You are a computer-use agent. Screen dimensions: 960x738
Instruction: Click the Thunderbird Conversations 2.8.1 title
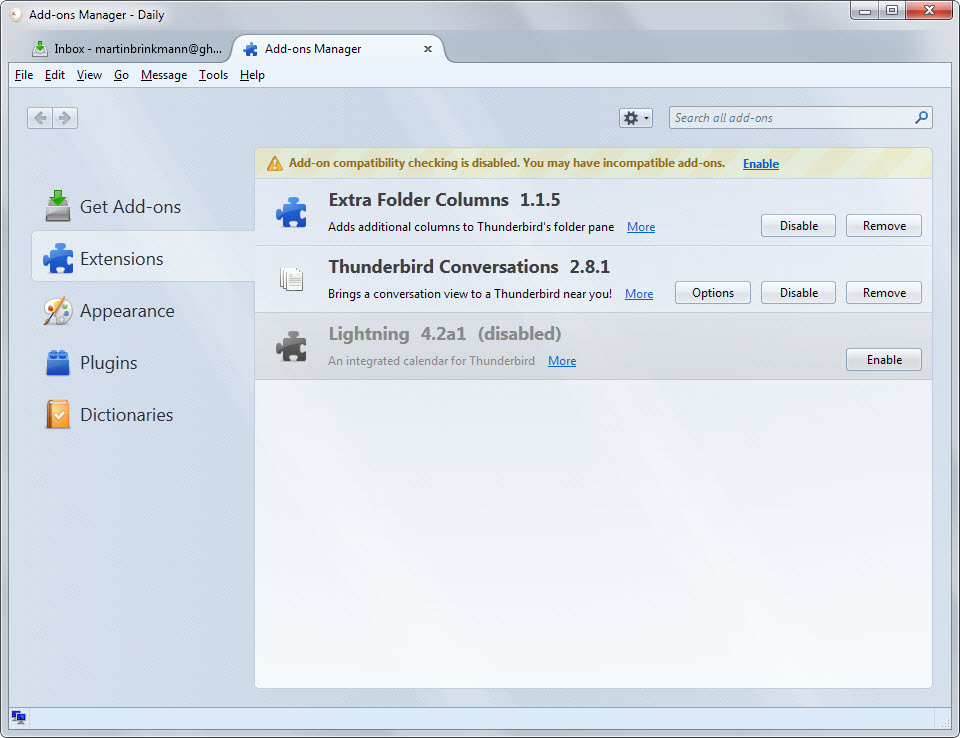point(469,266)
